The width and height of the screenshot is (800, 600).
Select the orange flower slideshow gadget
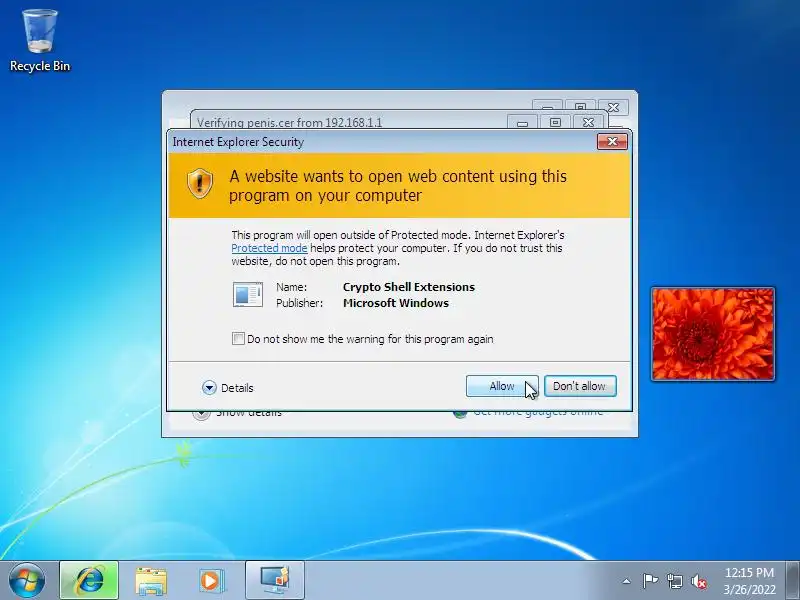[x=713, y=334]
